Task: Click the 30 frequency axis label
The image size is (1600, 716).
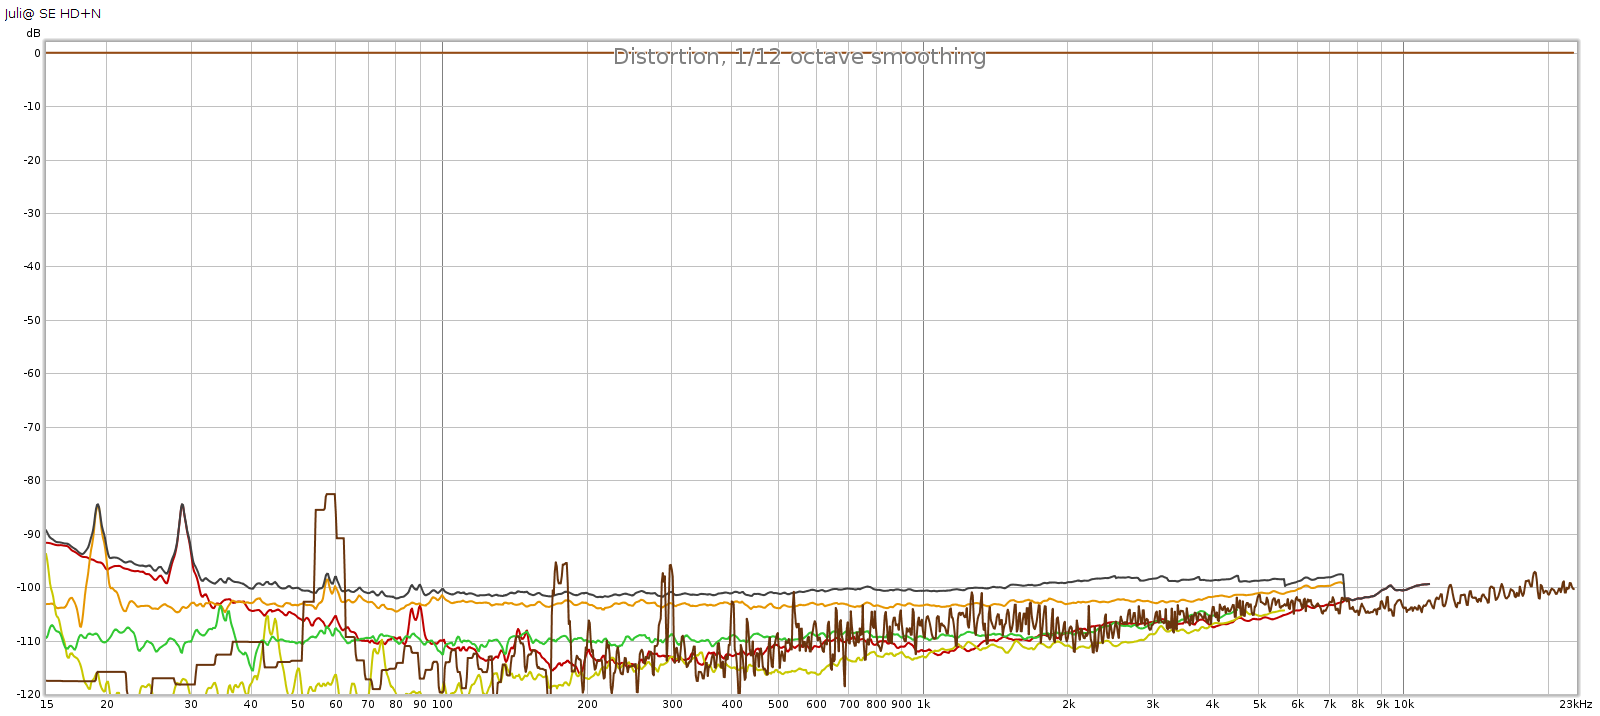Action: point(191,704)
